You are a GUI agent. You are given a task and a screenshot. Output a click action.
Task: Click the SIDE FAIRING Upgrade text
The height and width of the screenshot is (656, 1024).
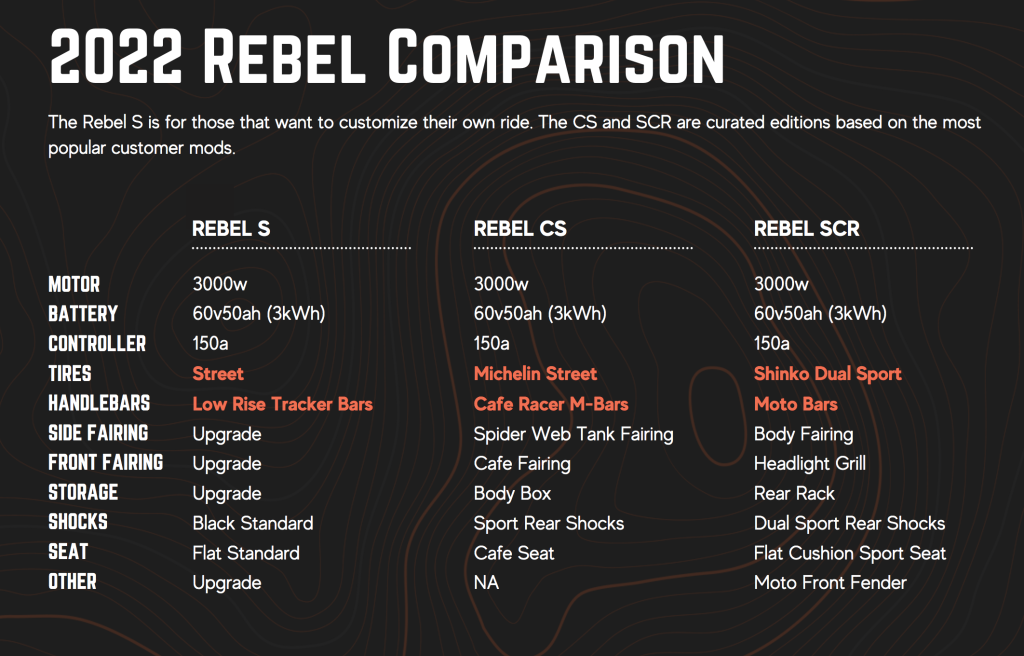coord(227,435)
